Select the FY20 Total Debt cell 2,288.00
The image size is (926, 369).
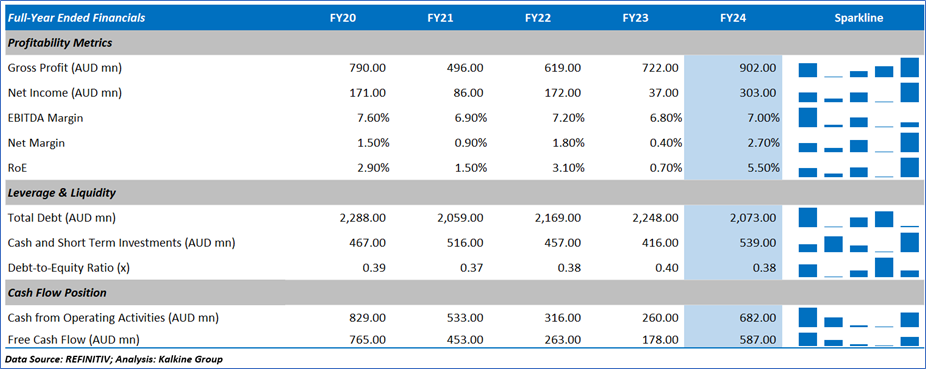coord(363,218)
